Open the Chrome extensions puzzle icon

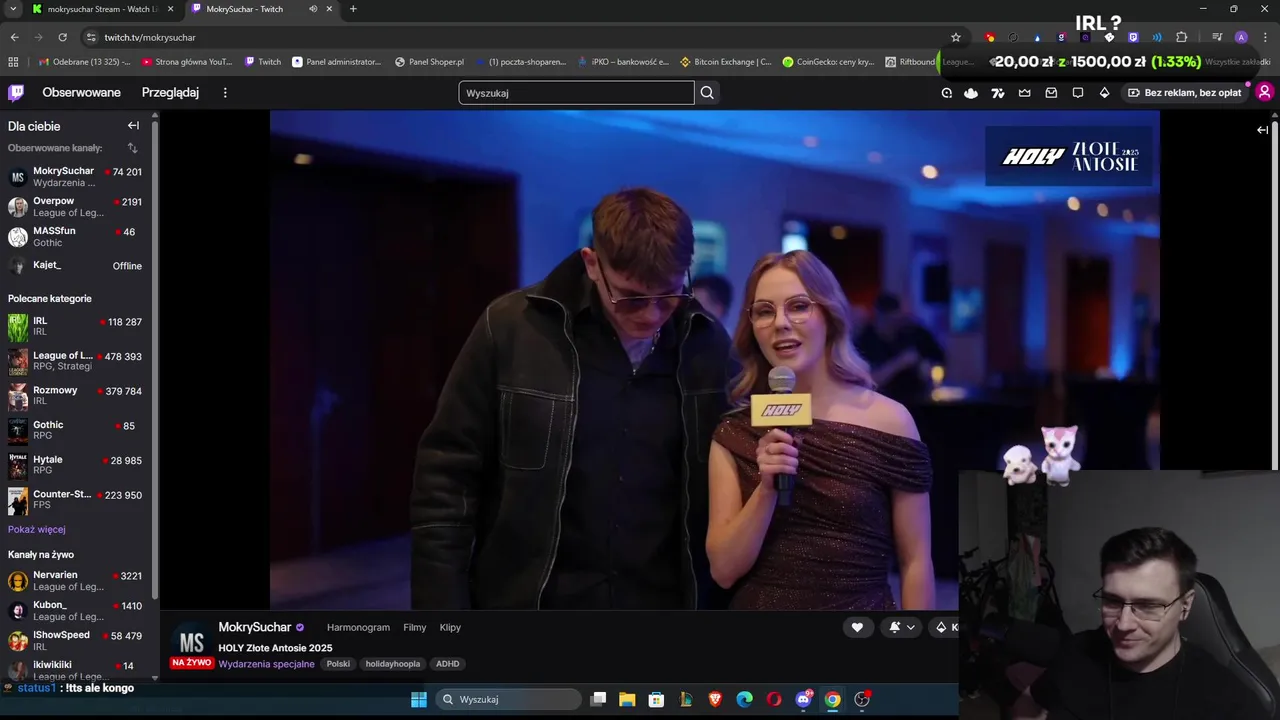pyautogui.click(x=1181, y=37)
